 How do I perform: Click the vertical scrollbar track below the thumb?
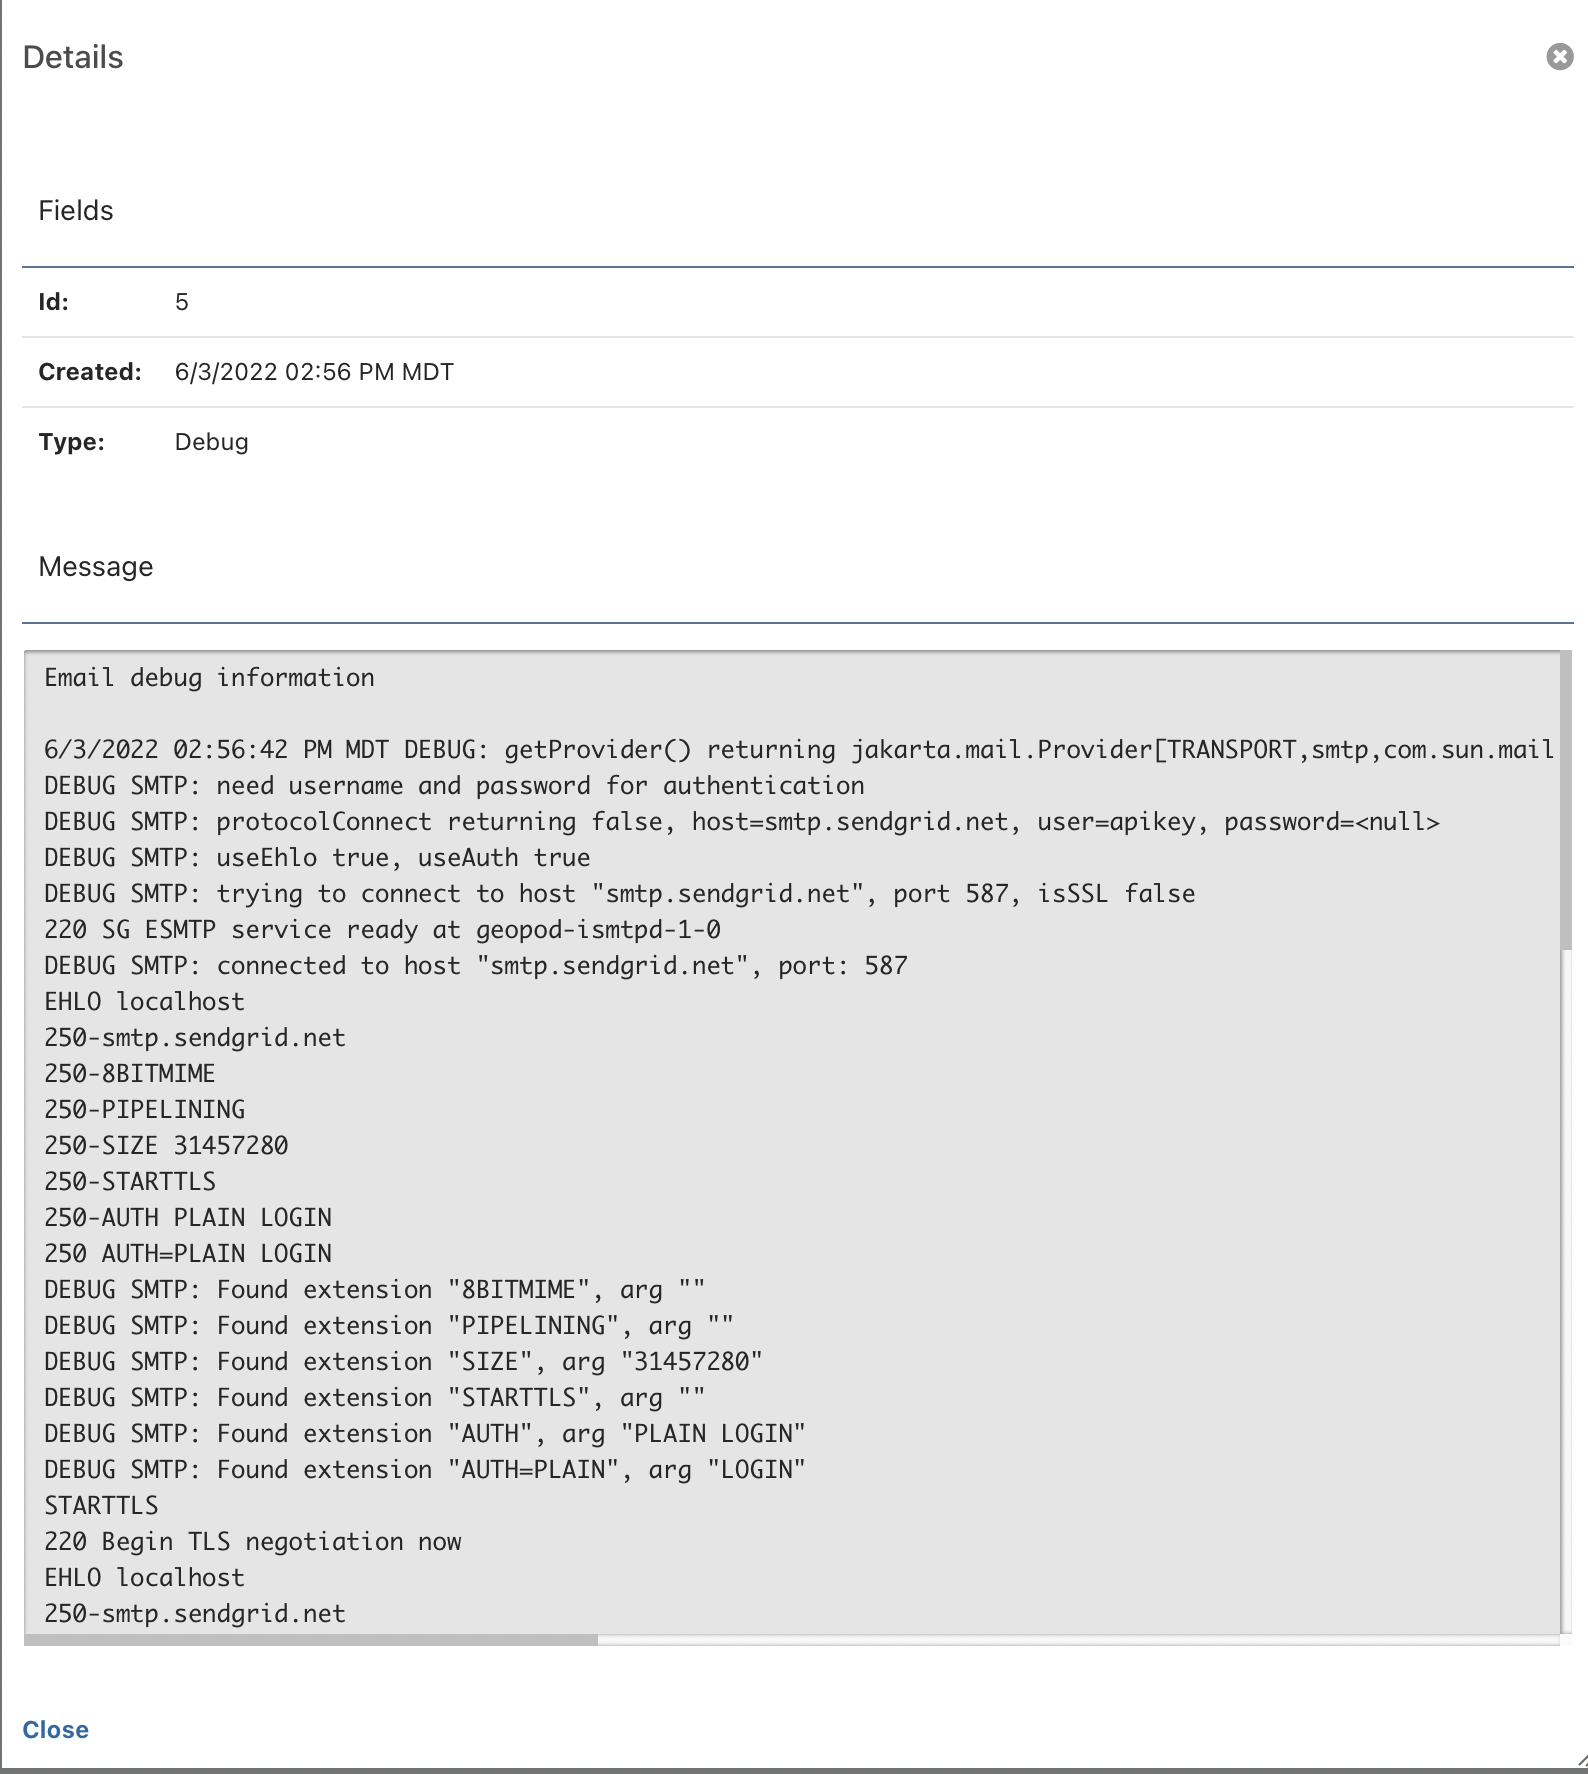tap(1566, 1290)
